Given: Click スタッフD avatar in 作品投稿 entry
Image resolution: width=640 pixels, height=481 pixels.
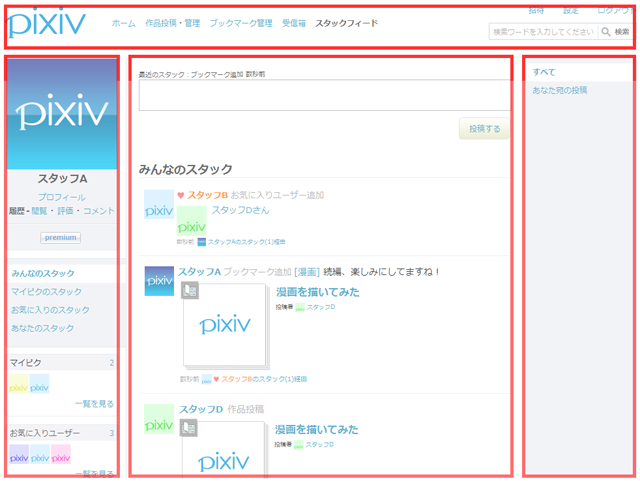Looking at the screenshot, I should pos(159,419).
